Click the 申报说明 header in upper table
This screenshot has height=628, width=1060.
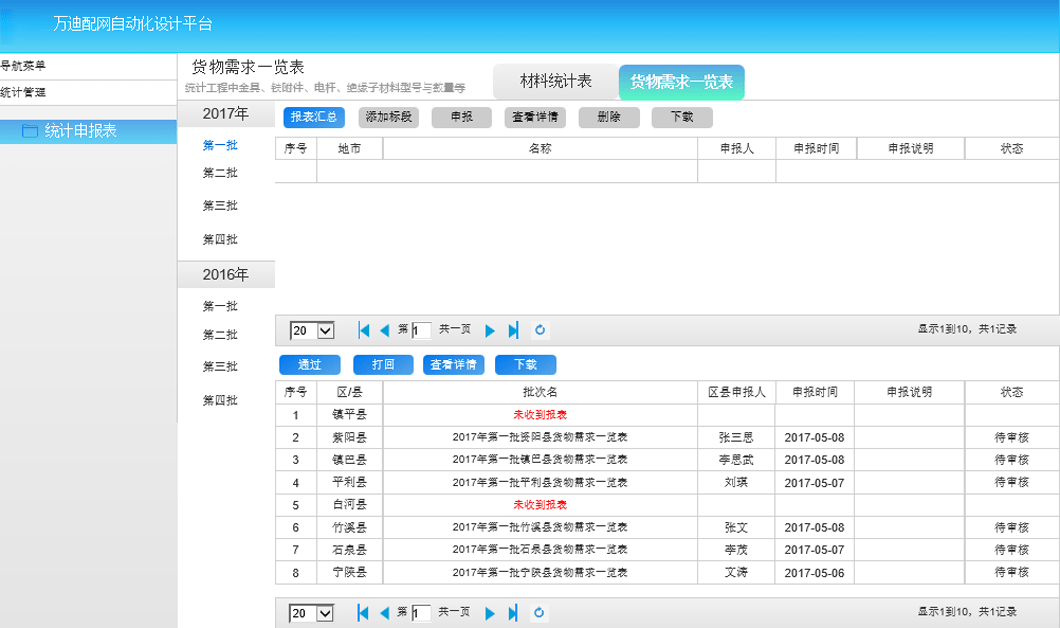point(911,149)
